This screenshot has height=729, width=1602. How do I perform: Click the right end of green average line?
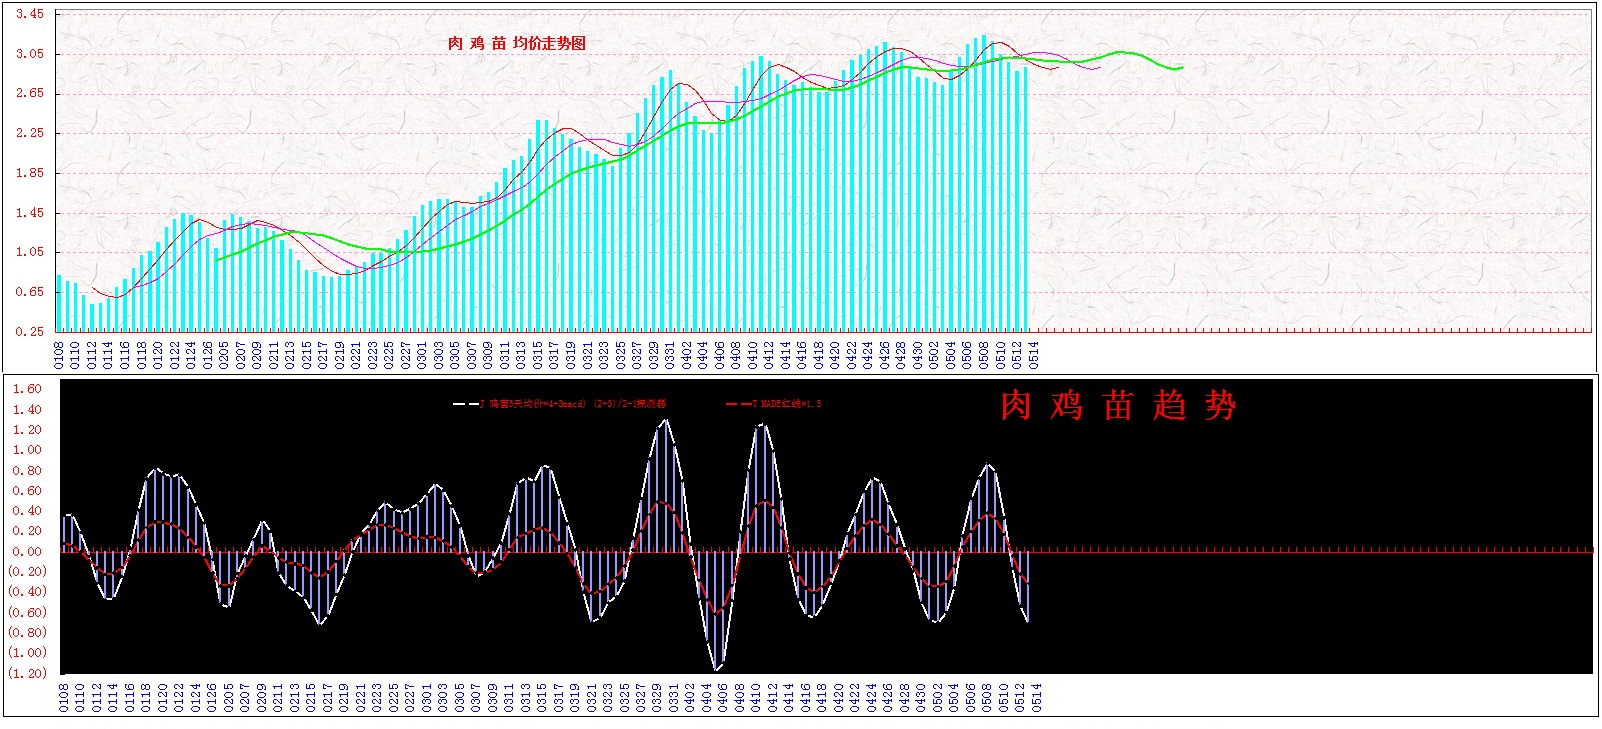(x=1181, y=68)
